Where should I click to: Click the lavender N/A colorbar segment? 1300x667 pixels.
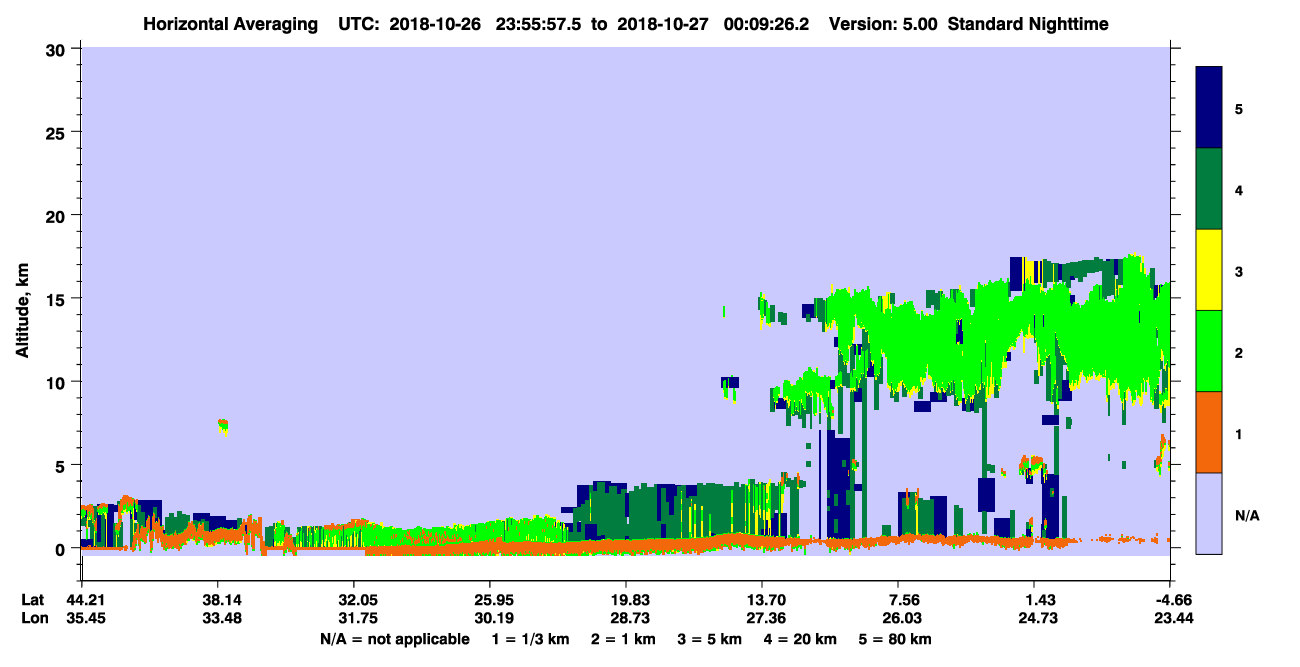(1209, 513)
